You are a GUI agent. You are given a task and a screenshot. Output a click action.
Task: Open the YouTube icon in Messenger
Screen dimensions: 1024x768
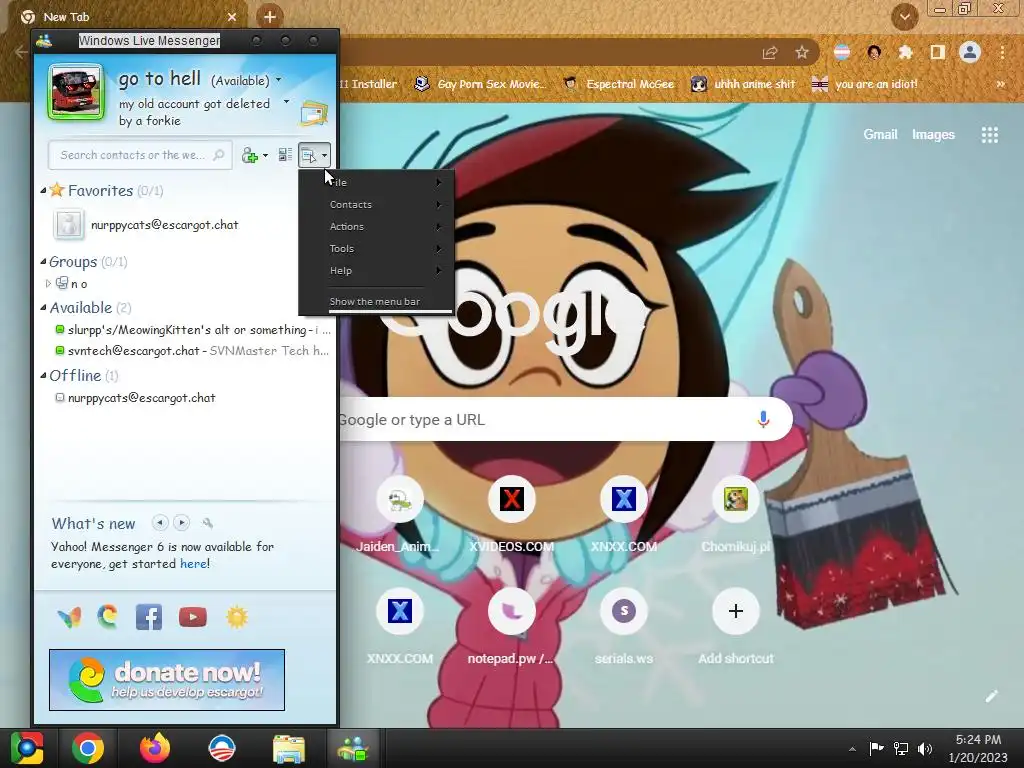[x=193, y=617]
